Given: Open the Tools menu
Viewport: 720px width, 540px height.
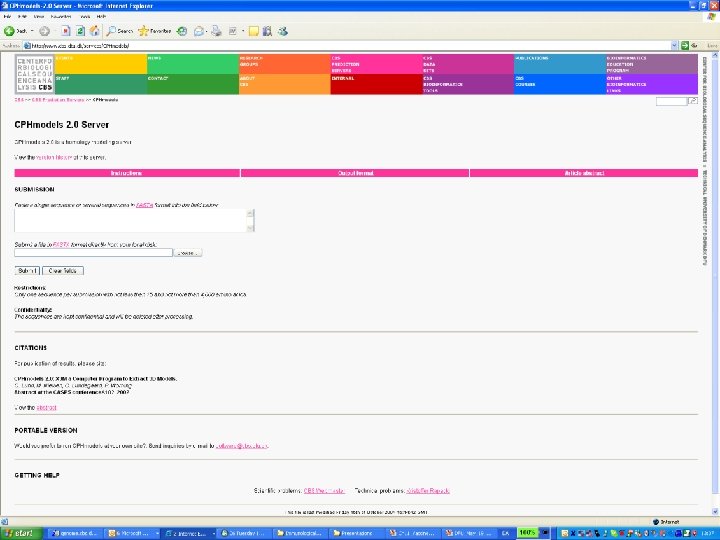Looking at the screenshot, I should (85, 17).
